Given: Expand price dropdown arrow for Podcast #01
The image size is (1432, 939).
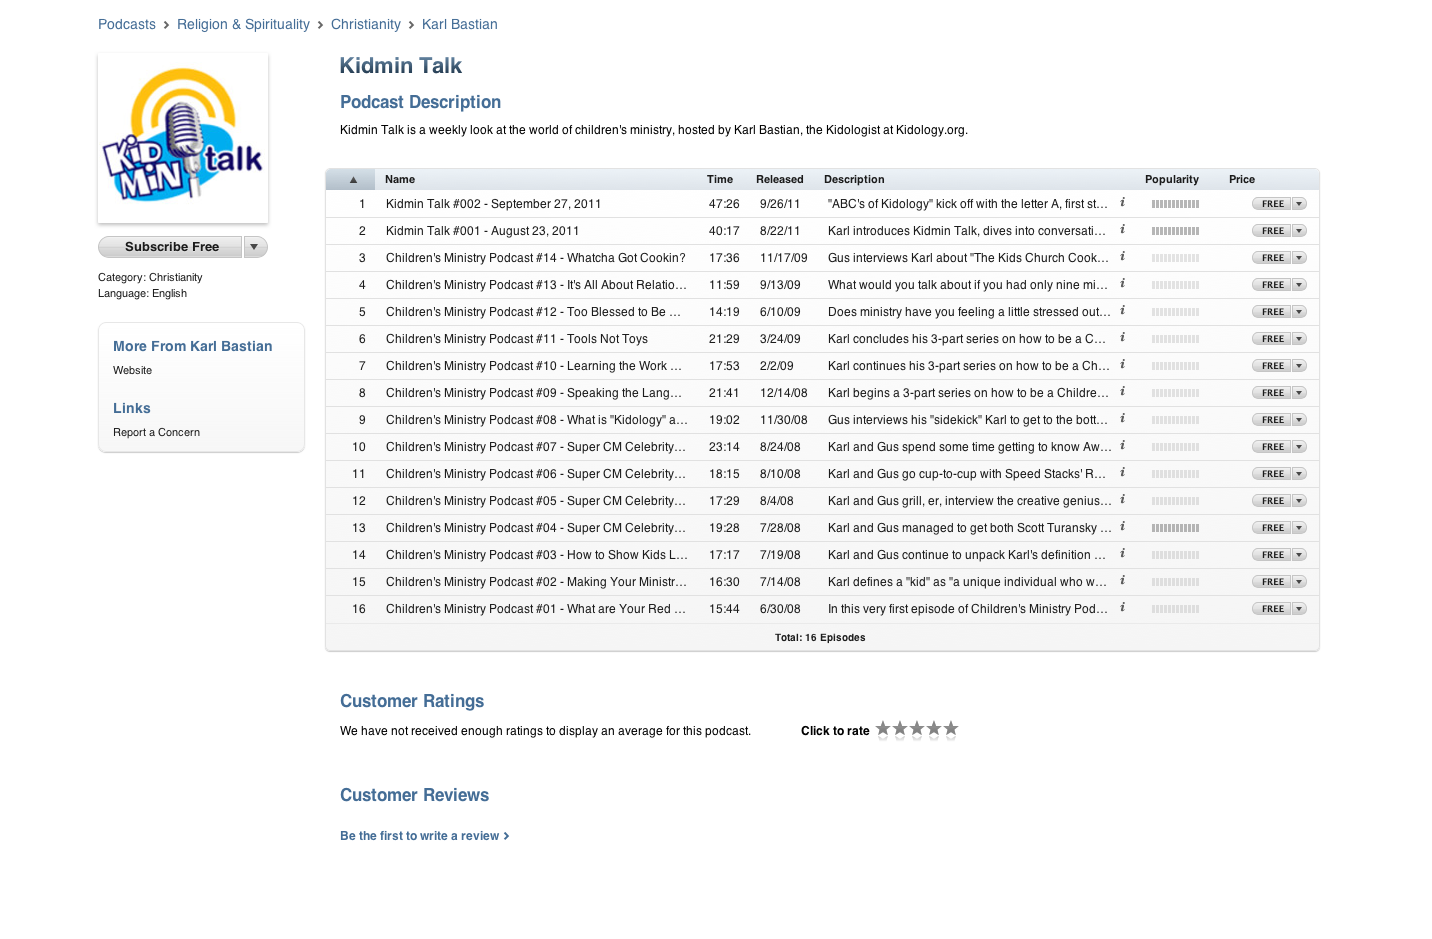Looking at the screenshot, I should pos(1299,609).
